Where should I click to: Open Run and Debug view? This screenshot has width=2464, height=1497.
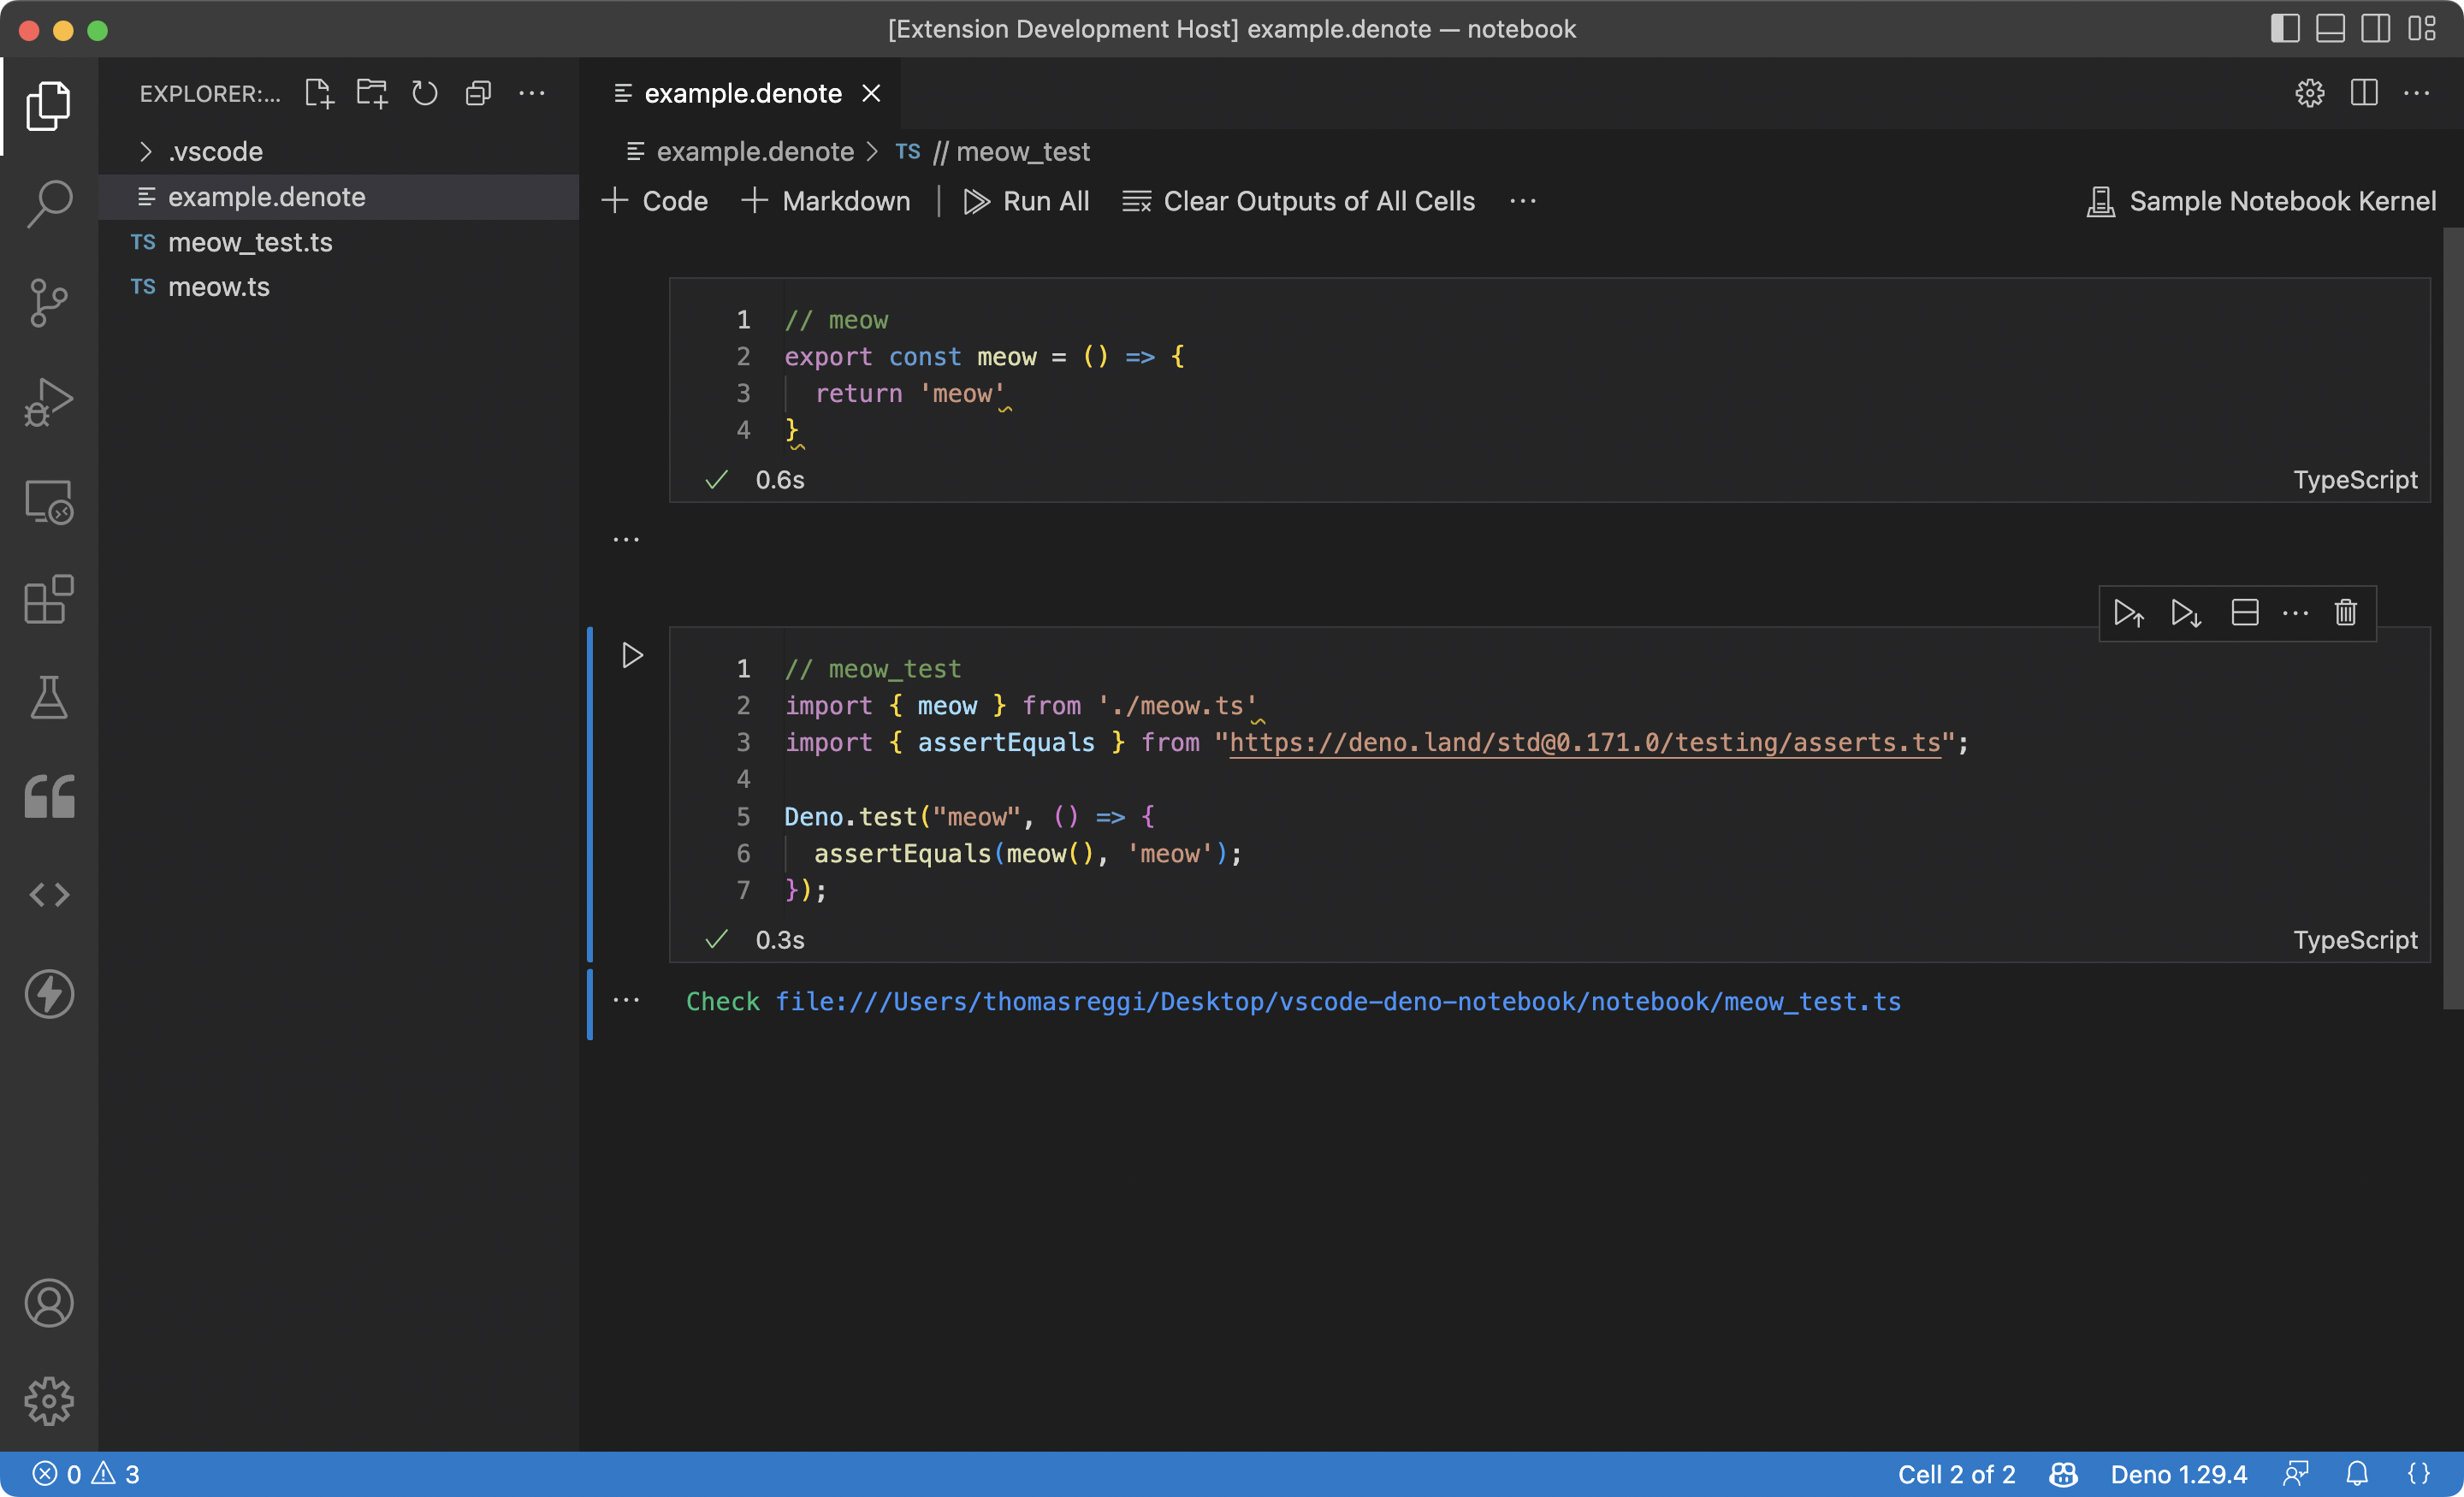[x=48, y=402]
